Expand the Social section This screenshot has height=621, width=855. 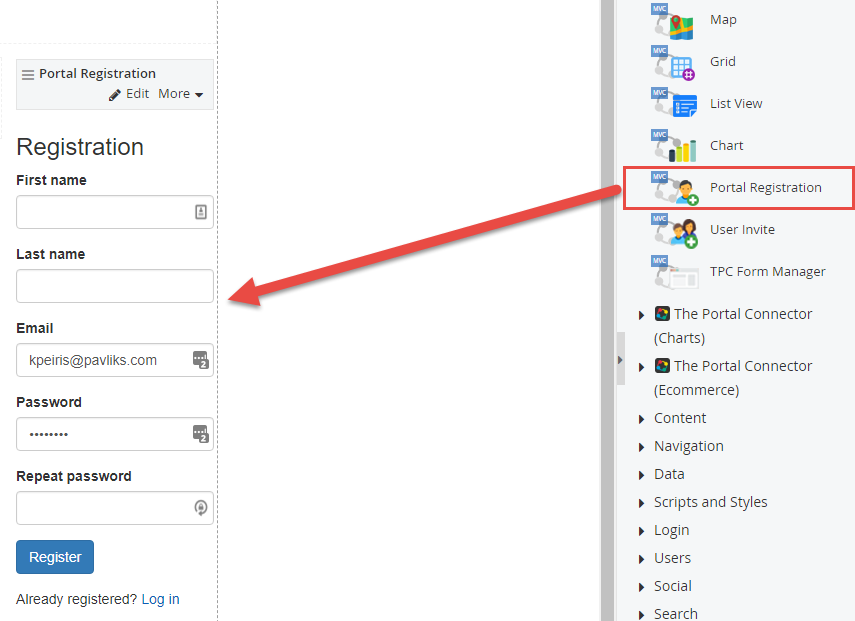pyautogui.click(x=641, y=587)
